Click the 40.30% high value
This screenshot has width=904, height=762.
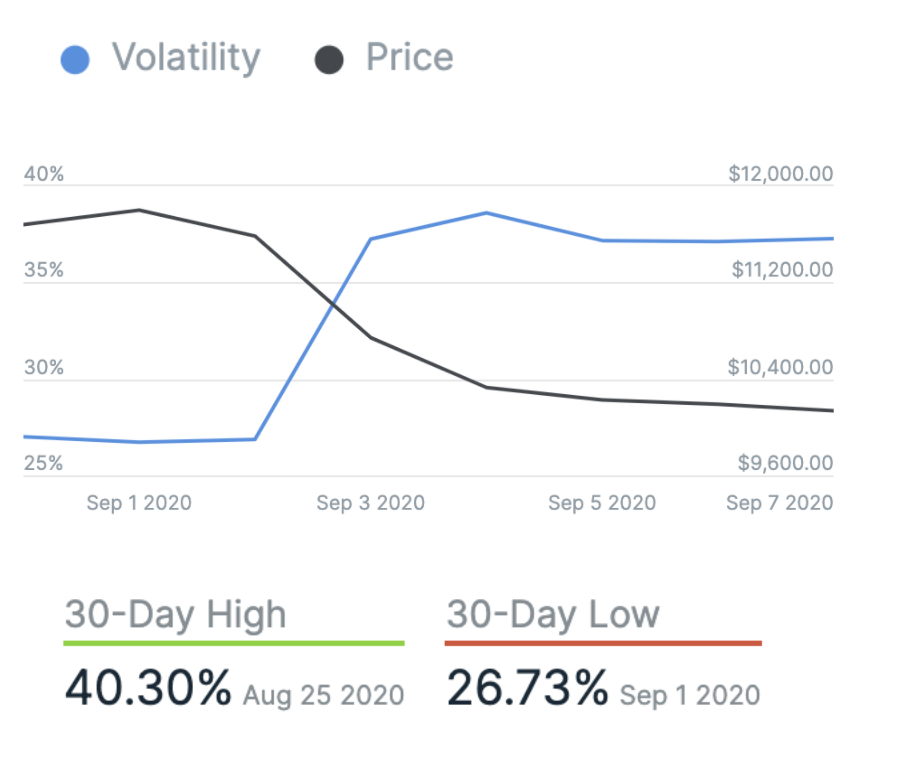click(148, 688)
